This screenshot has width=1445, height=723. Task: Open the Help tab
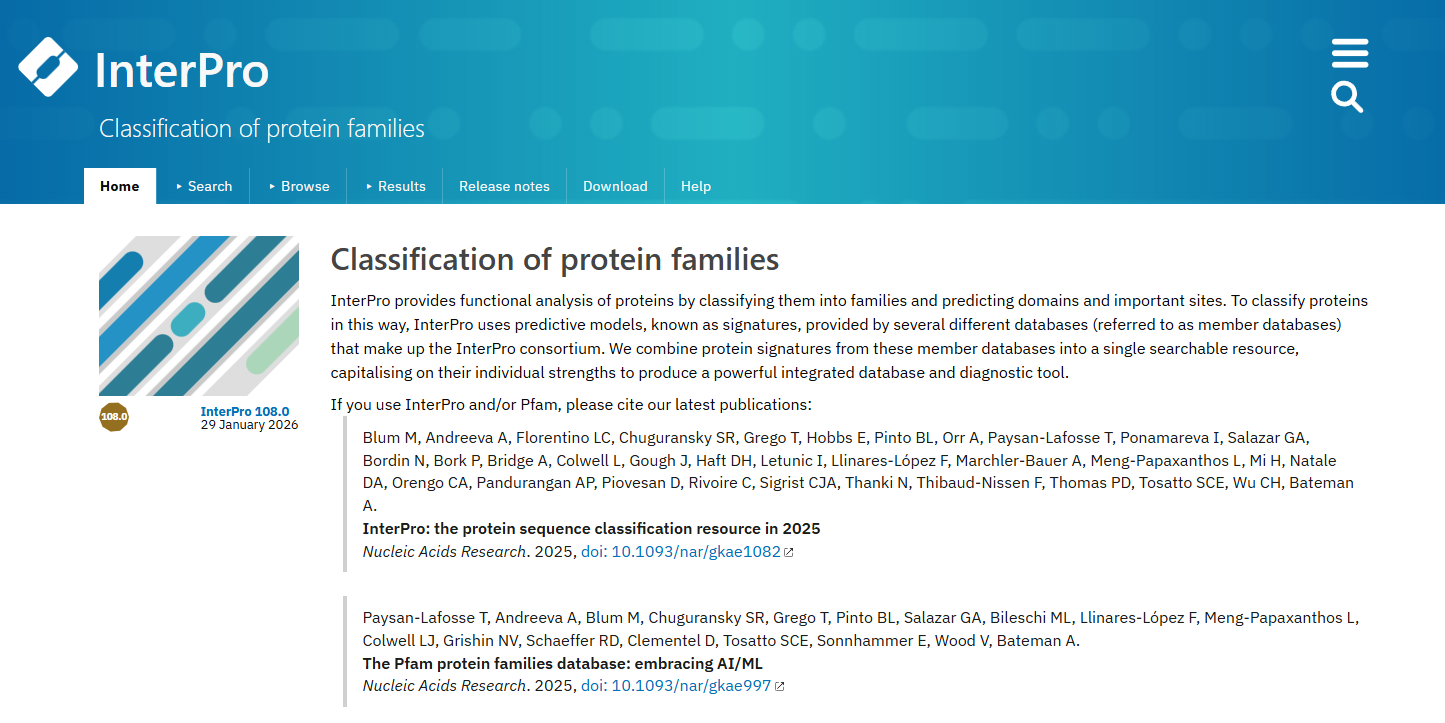tap(696, 186)
